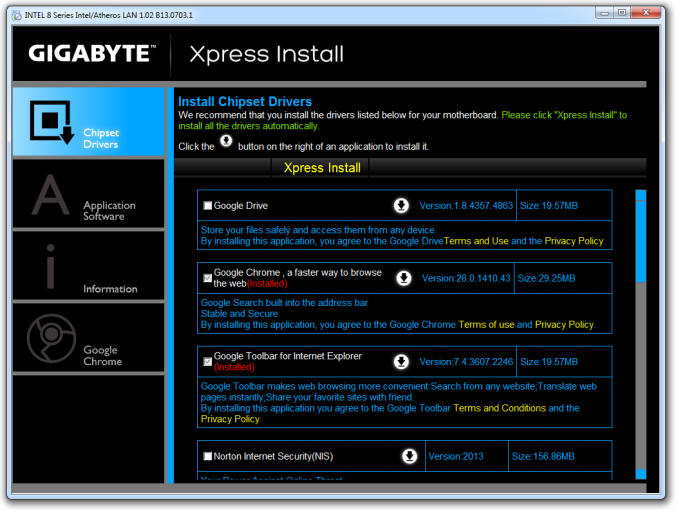The width and height of the screenshot is (678, 511).
Task: Open the Application Software section
Action: tap(89, 194)
